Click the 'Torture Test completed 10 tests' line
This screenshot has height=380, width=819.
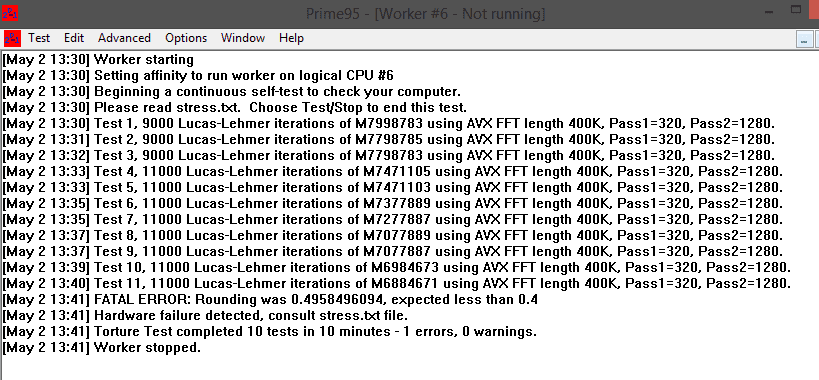pyautogui.click(x=270, y=331)
